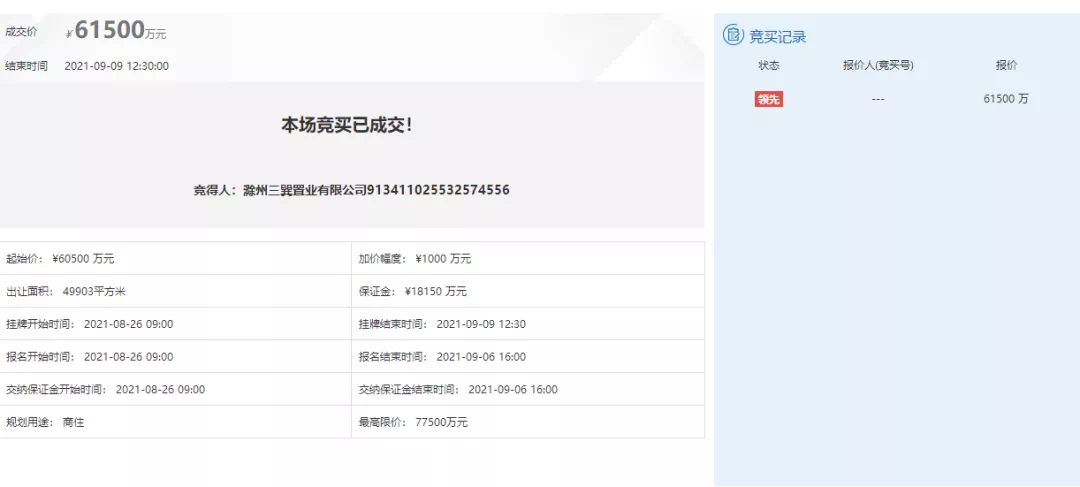This screenshot has height=487, width=1080.
Task: Click the red 领先 status badge
Action: (x=768, y=99)
